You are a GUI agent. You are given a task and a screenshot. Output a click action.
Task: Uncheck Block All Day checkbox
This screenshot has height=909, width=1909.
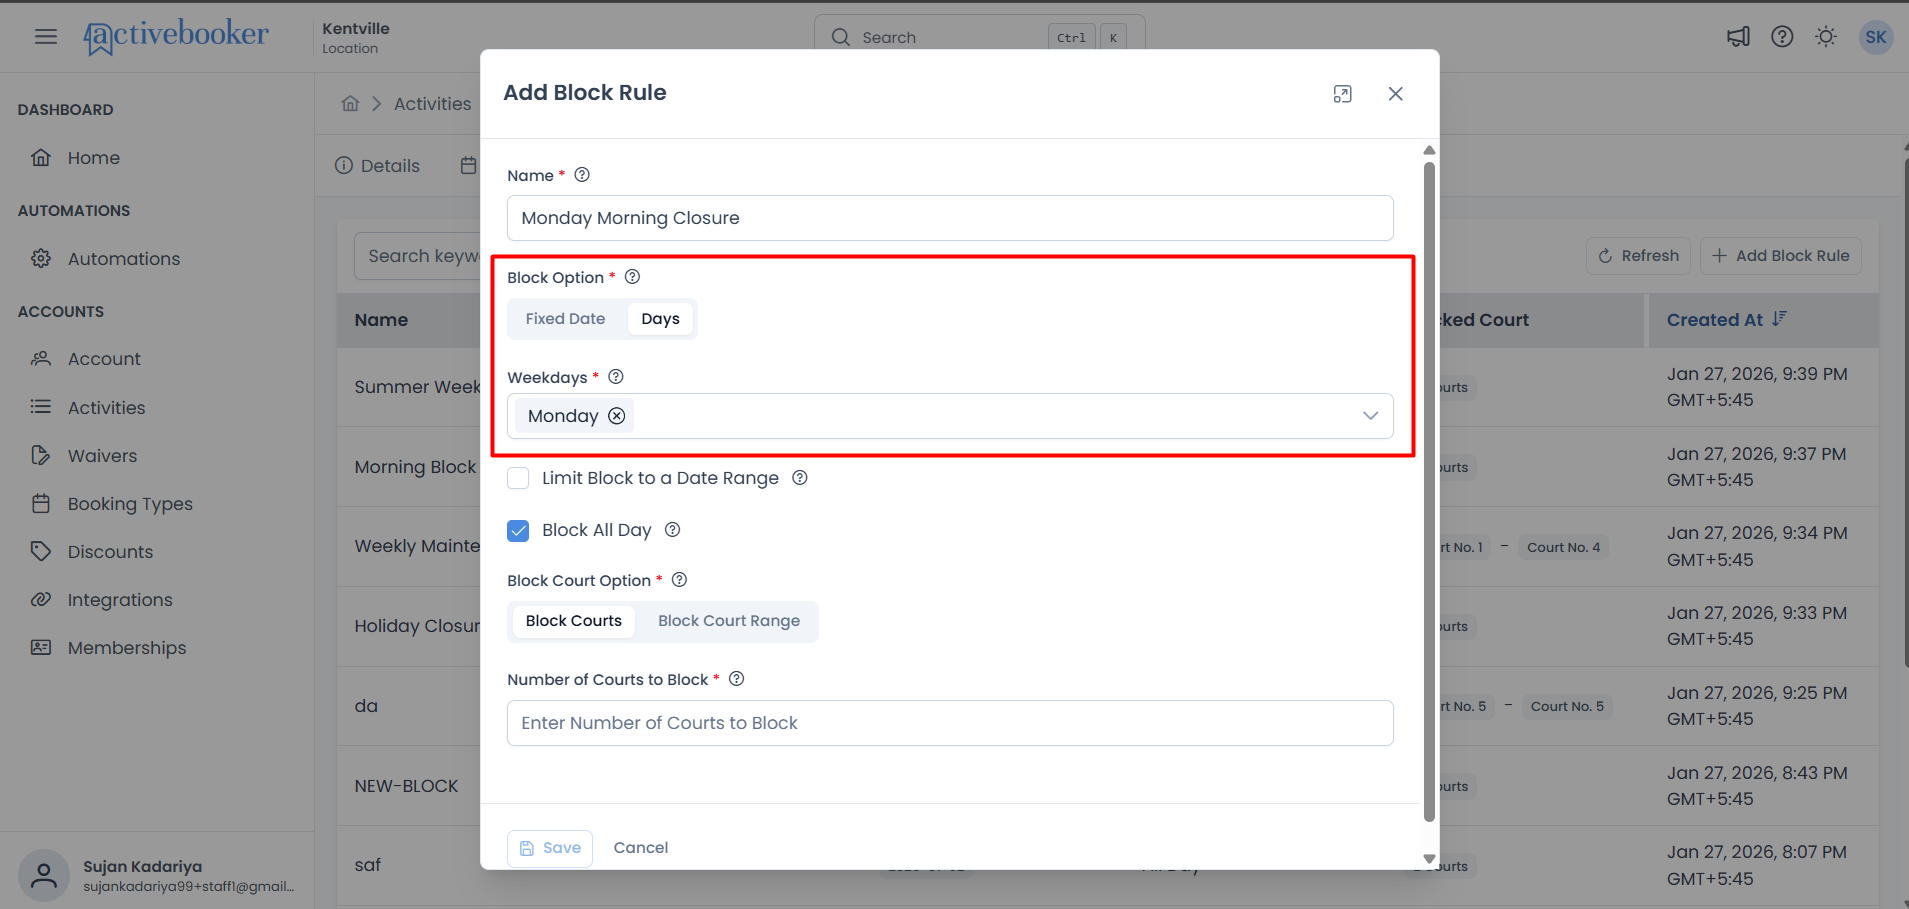[x=518, y=531]
